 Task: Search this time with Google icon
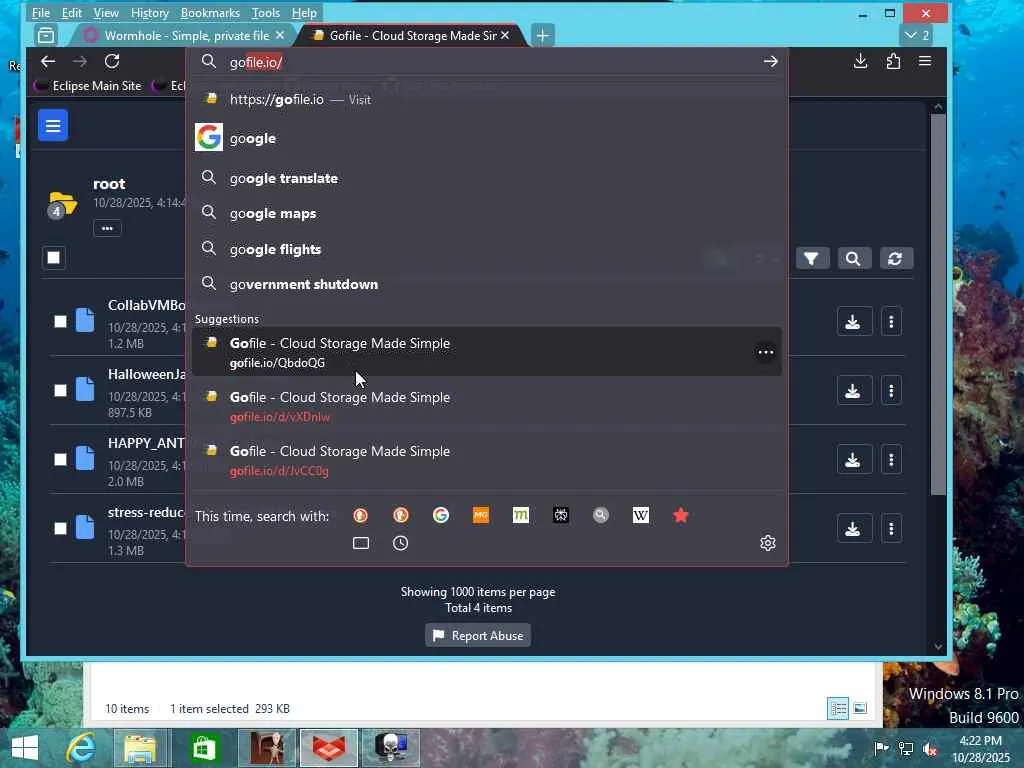(x=441, y=515)
